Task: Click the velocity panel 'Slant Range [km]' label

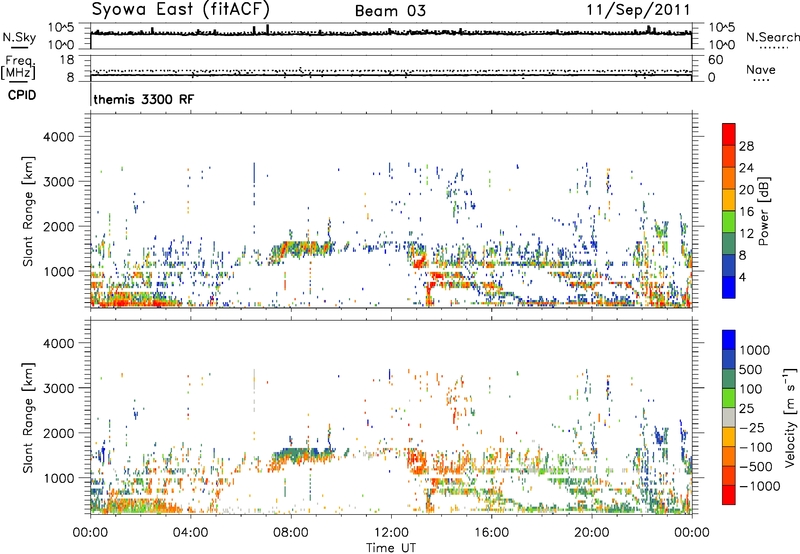Action: pyautogui.click(x=28, y=417)
